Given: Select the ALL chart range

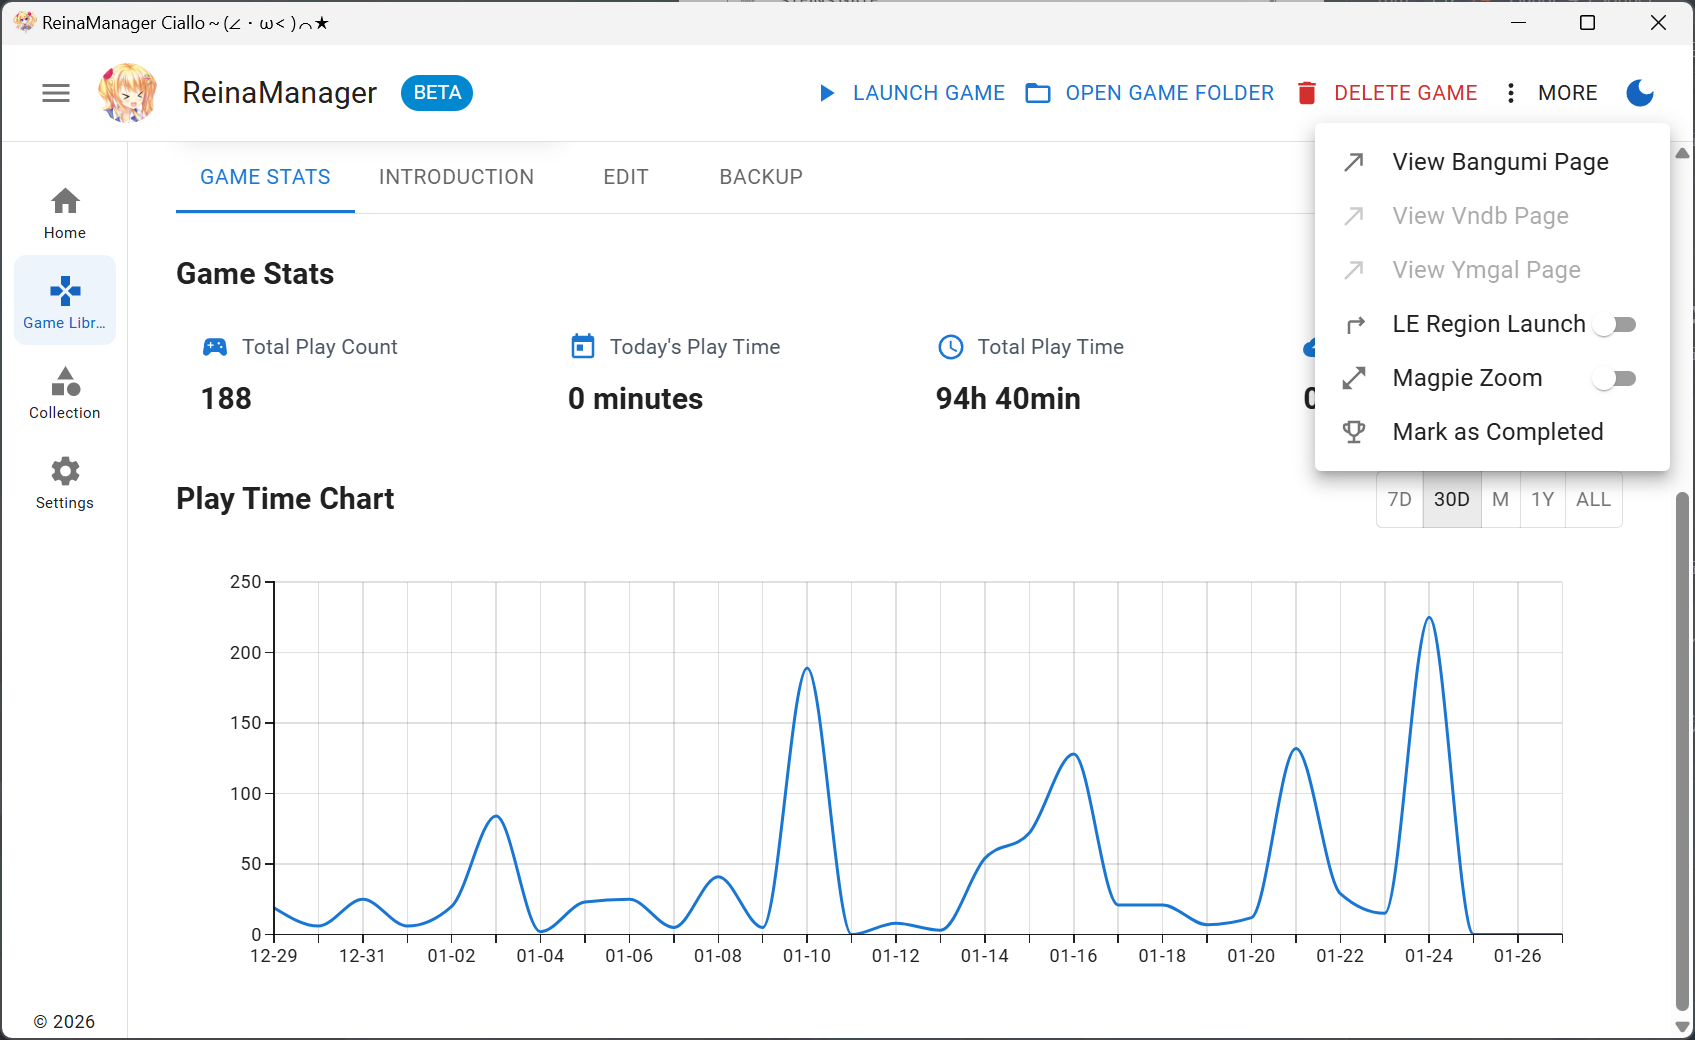Looking at the screenshot, I should point(1594,500).
